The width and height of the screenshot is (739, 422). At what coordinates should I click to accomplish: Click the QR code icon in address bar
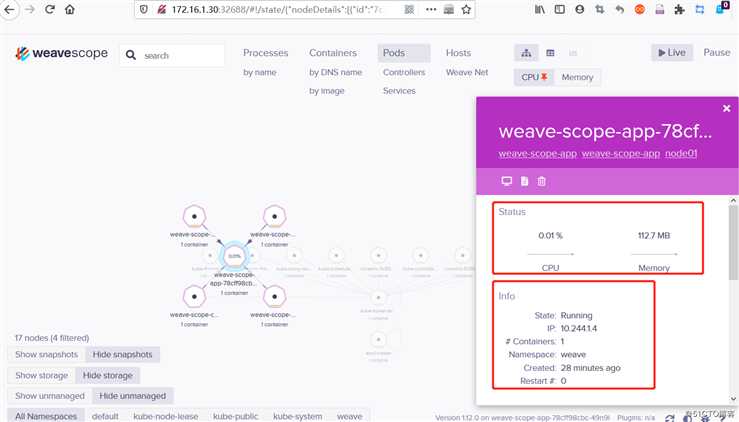[409, 9]
